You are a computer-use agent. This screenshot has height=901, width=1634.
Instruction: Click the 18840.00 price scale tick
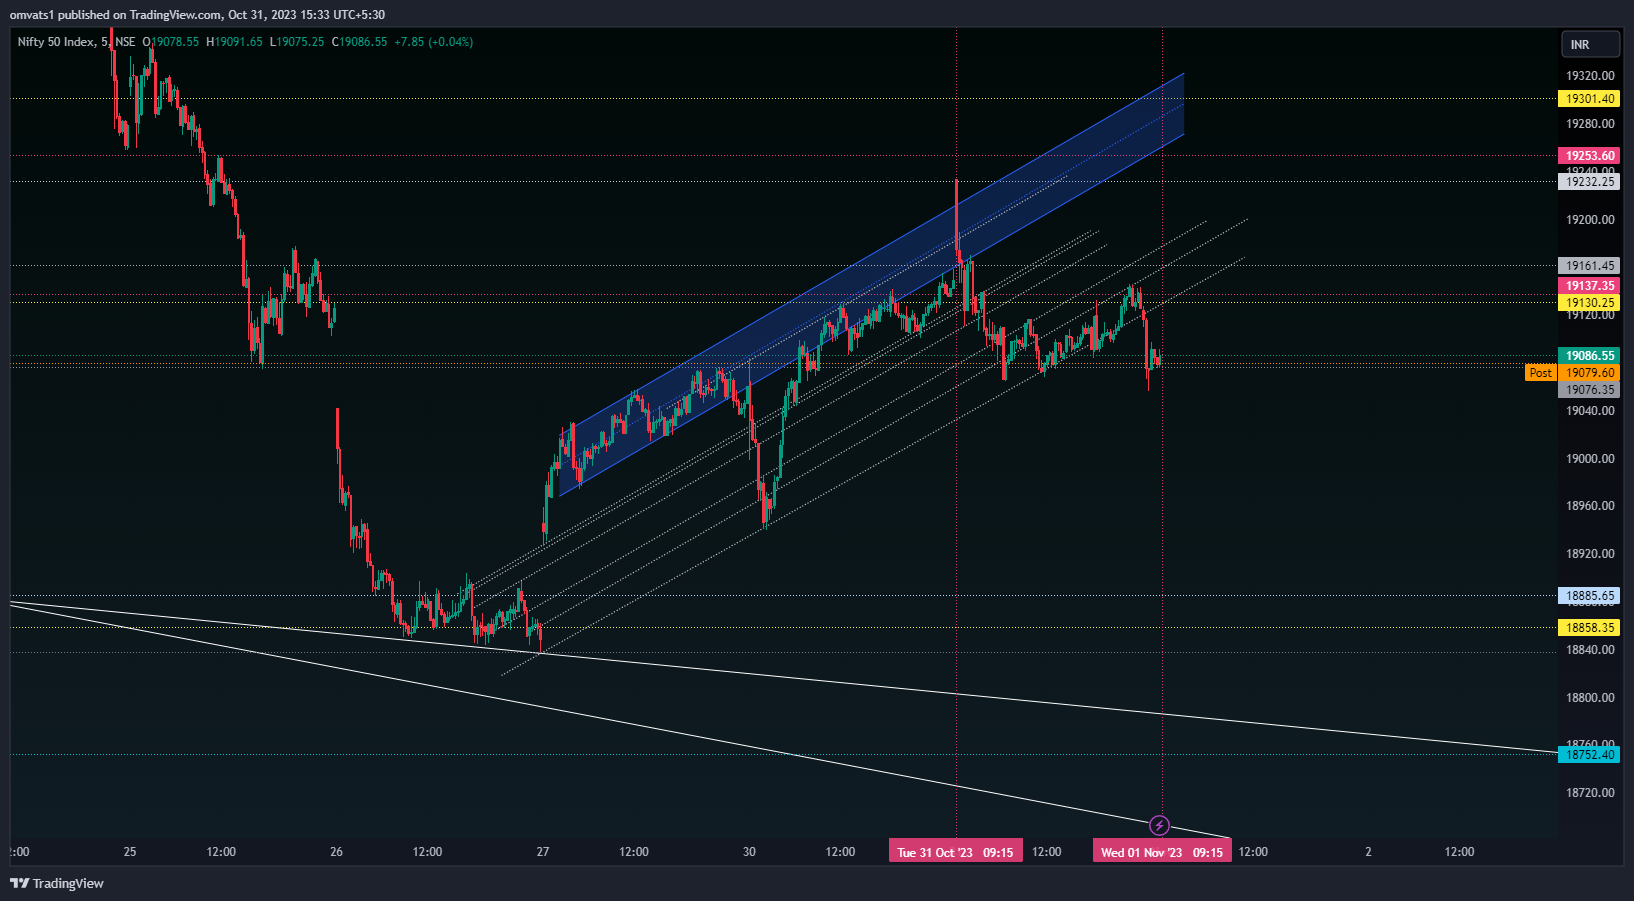[1590, 650]
